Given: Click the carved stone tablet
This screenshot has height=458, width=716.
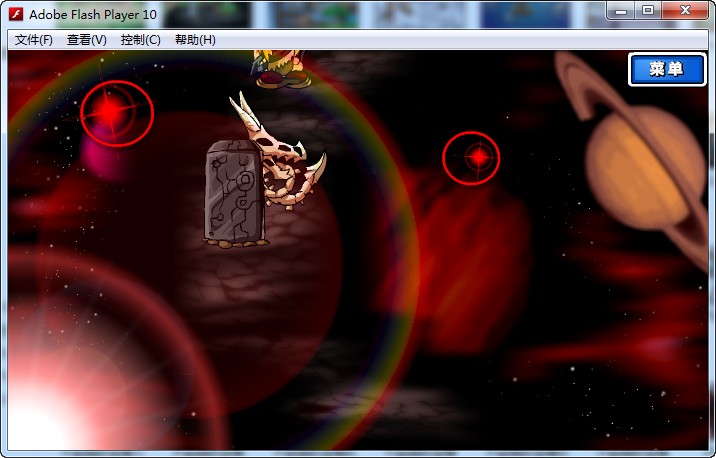Looking at the screenshot, I should tap(235, 194).
